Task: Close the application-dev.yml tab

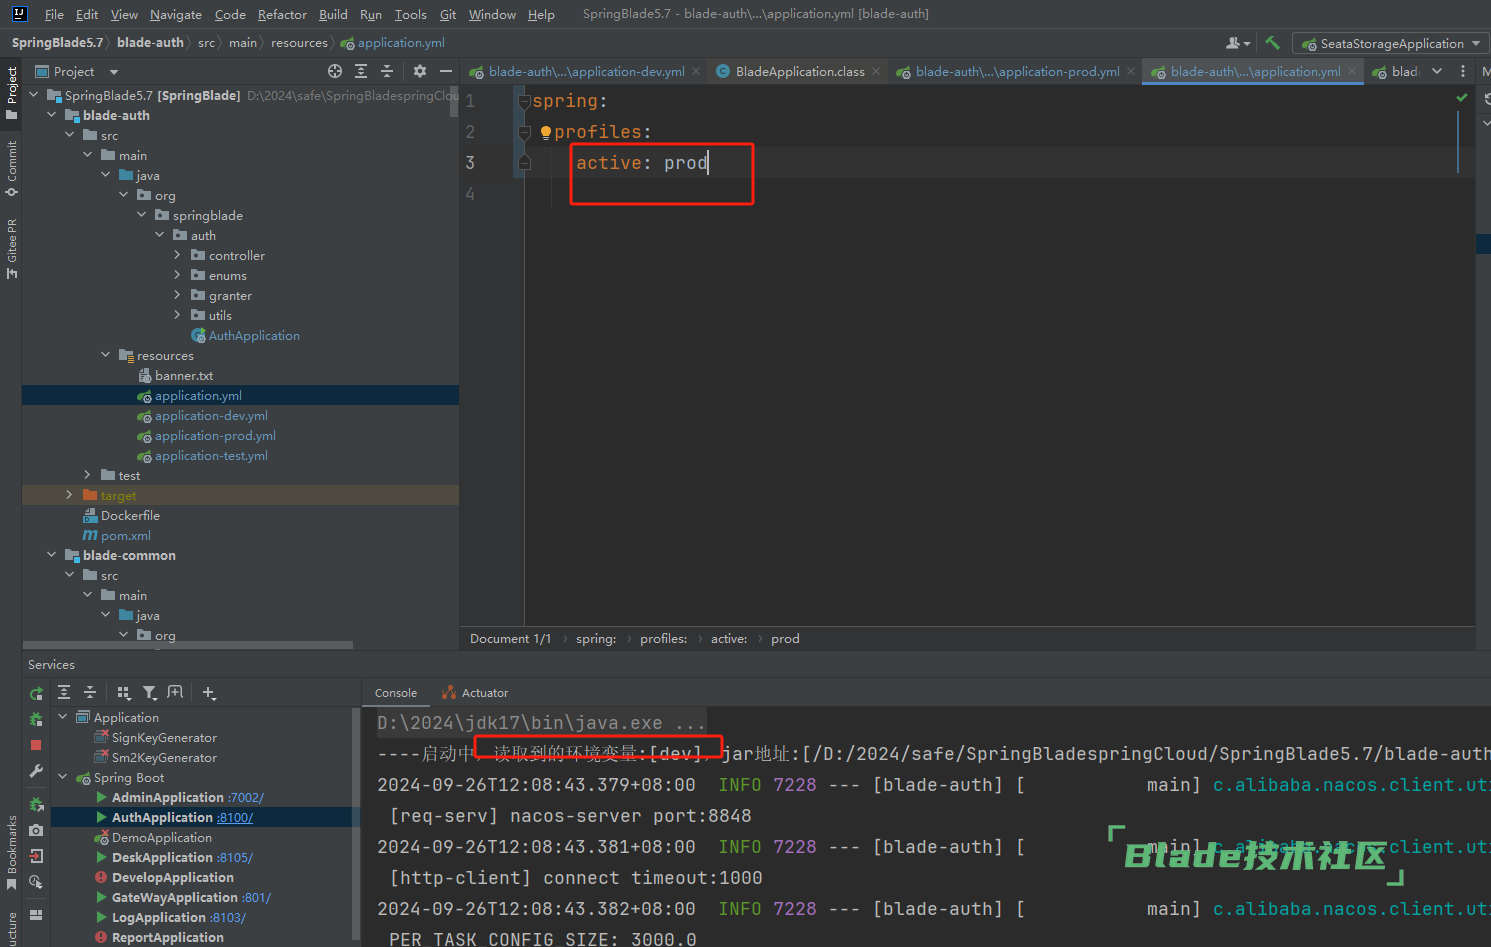Action: point(696,71)
